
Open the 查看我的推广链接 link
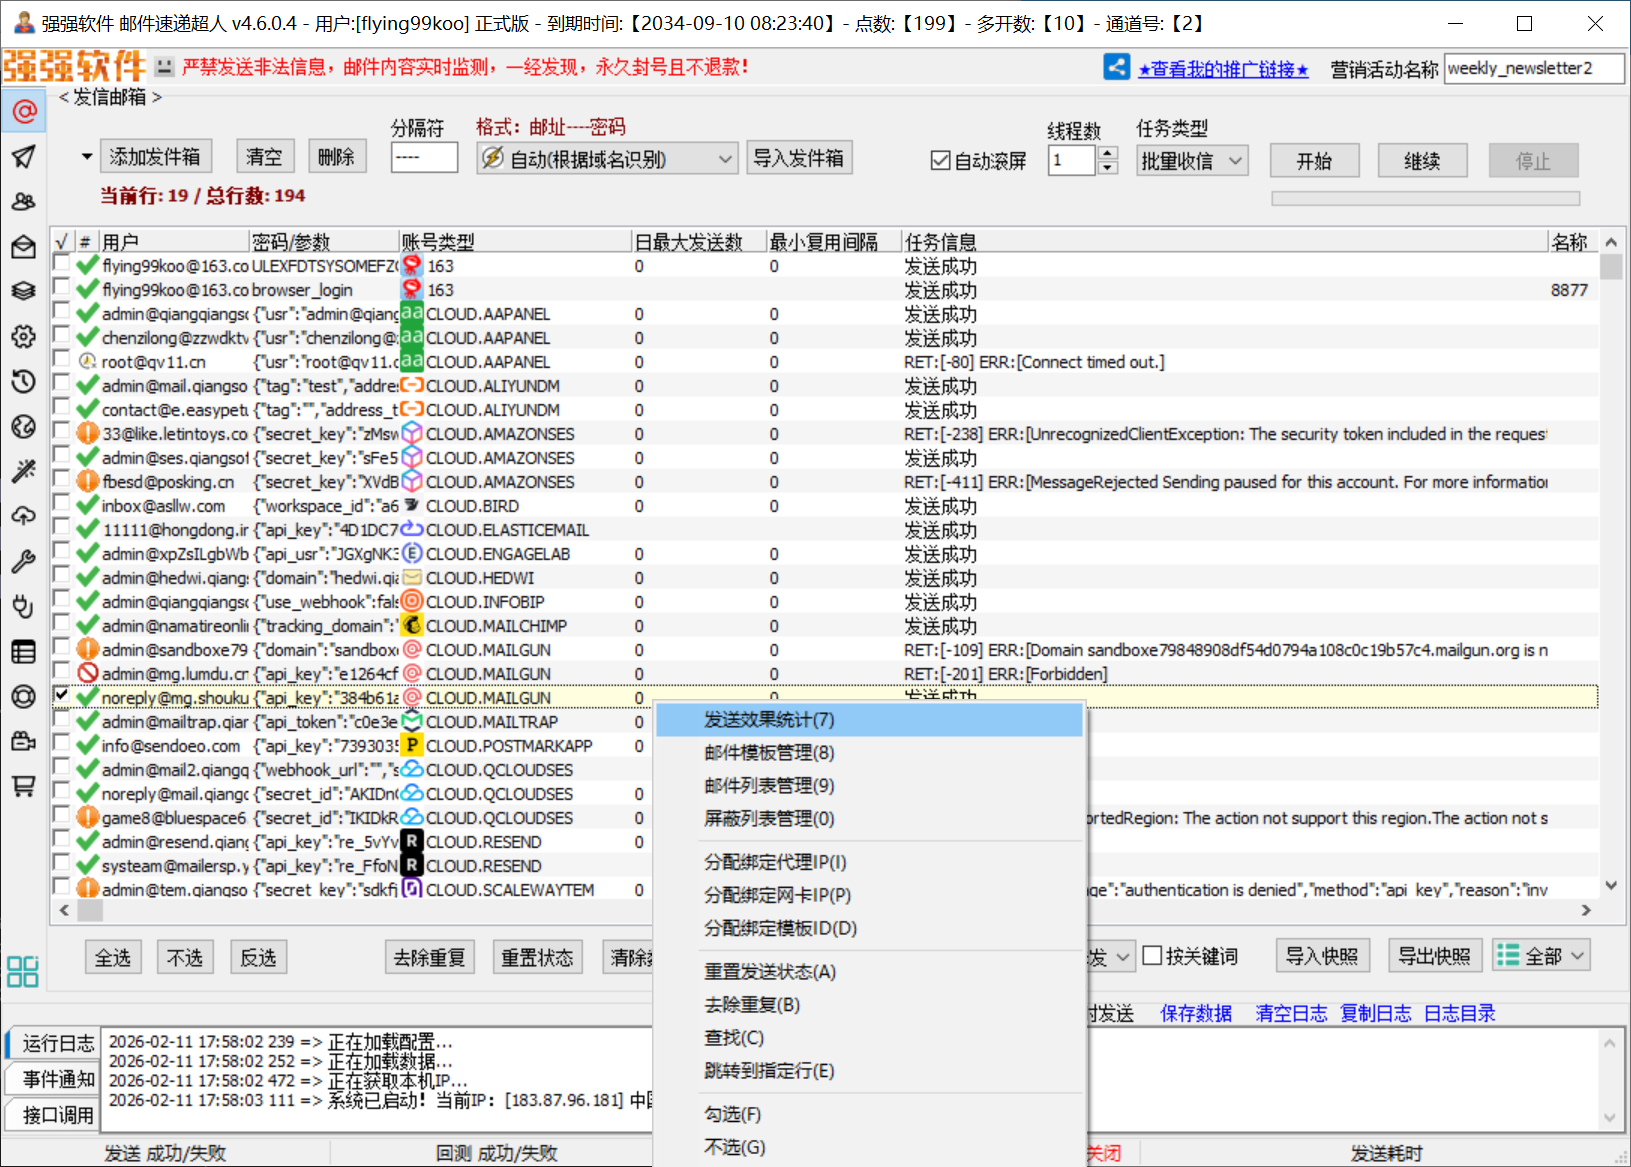[1222, 69]
